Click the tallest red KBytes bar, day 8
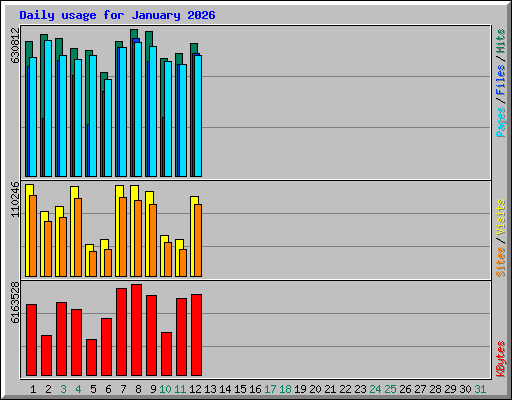The height and width of the screenshot is (400, 512). coord(136,330)
